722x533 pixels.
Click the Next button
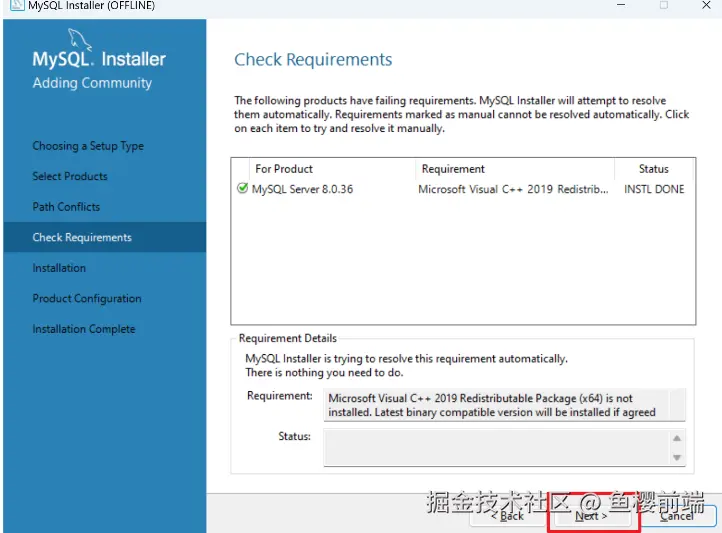pyautogui.click(x=592, y=516)
